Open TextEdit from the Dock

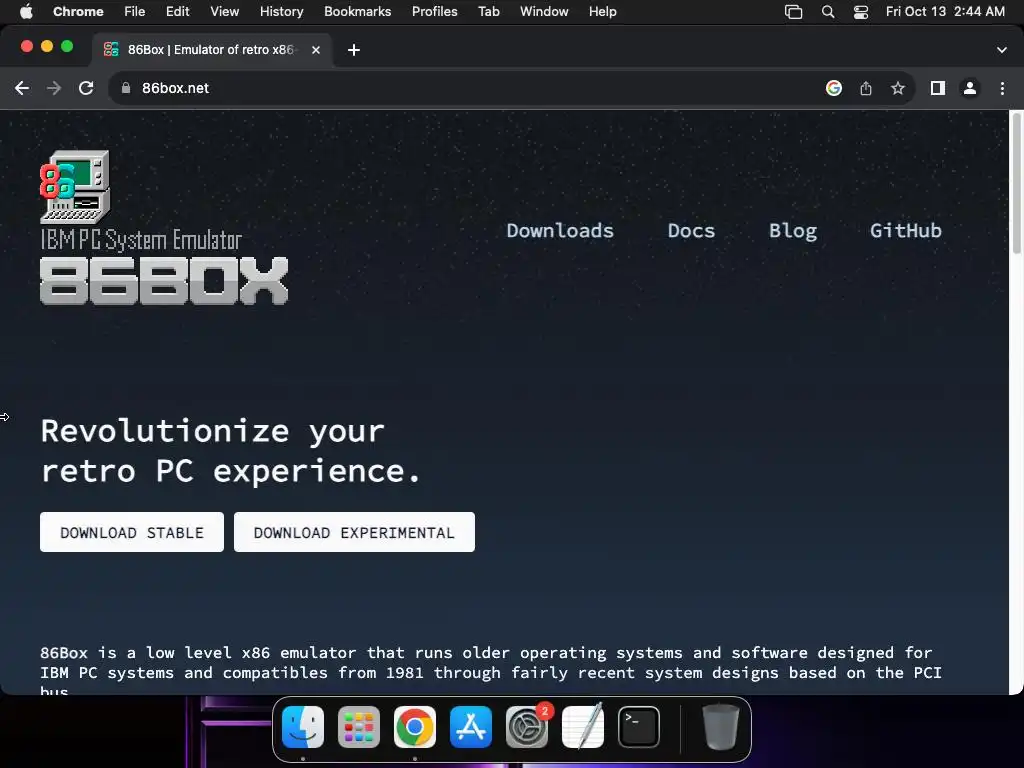click(583, 727)
